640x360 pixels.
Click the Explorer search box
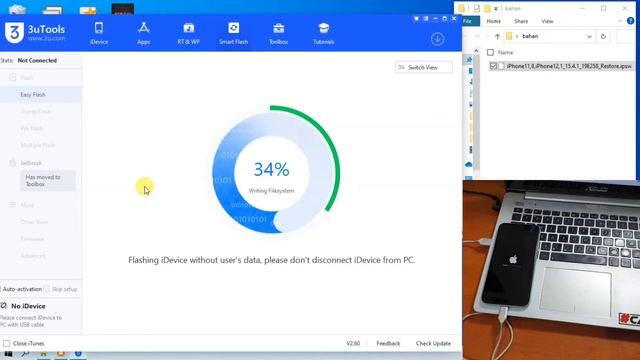(x=627, y=36)
